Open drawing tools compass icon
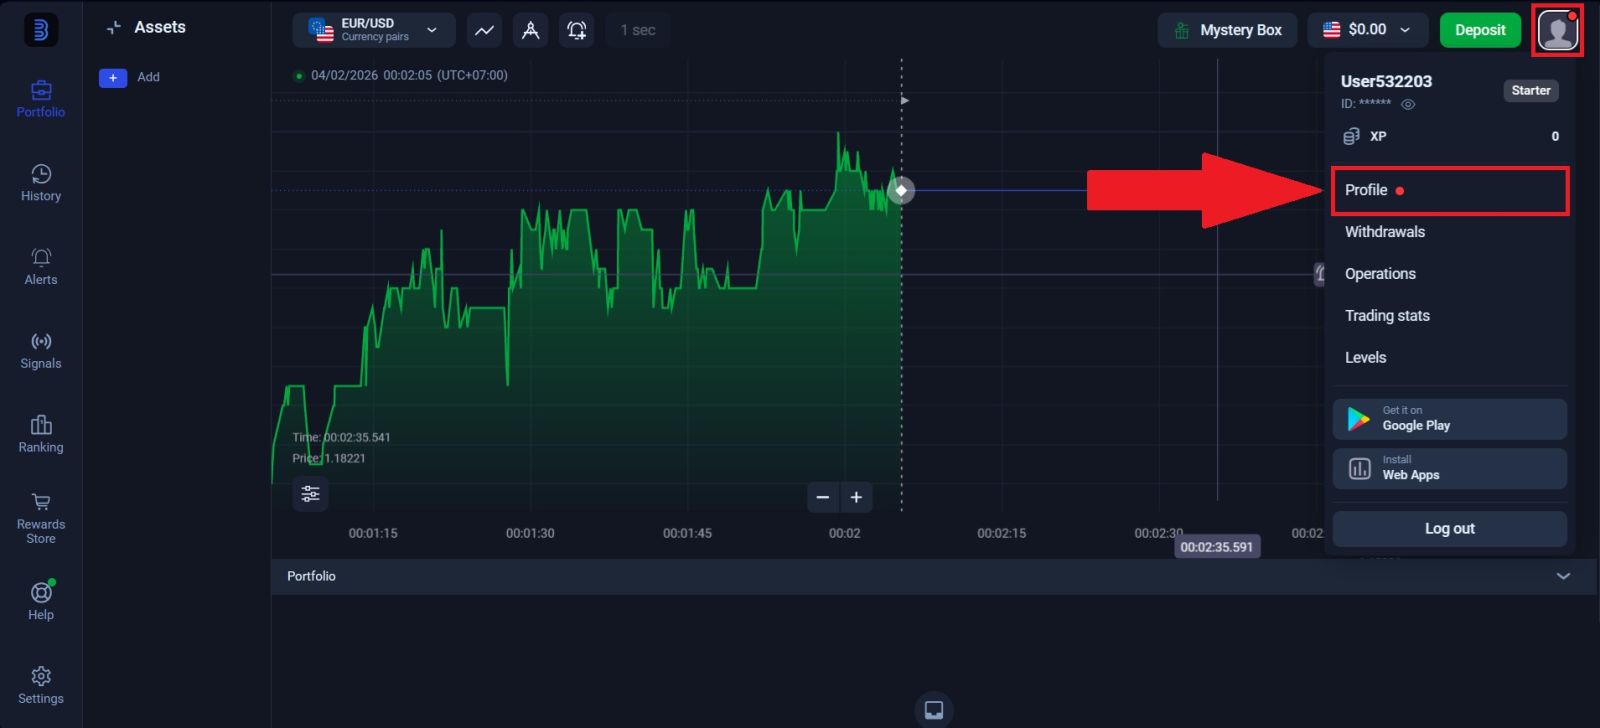The image size is (1600, 728). (531, 30)
